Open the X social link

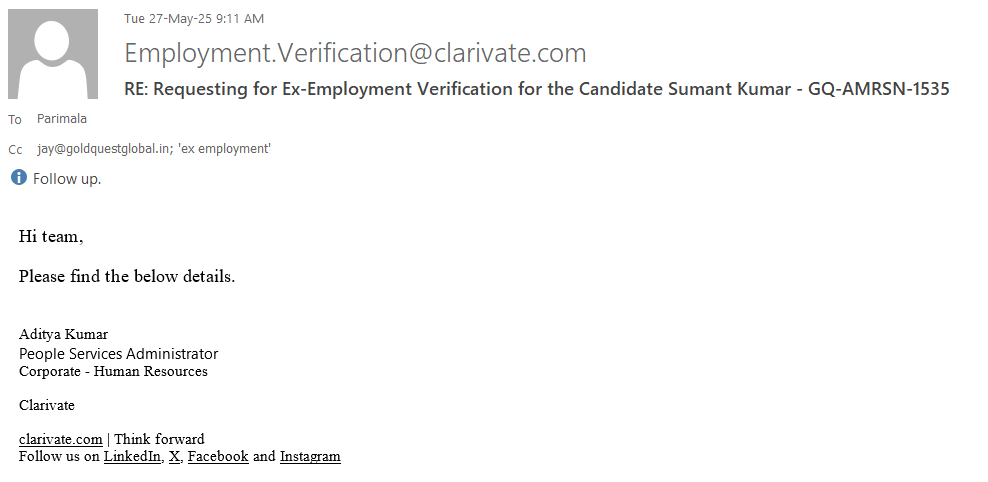pos(174,457)
